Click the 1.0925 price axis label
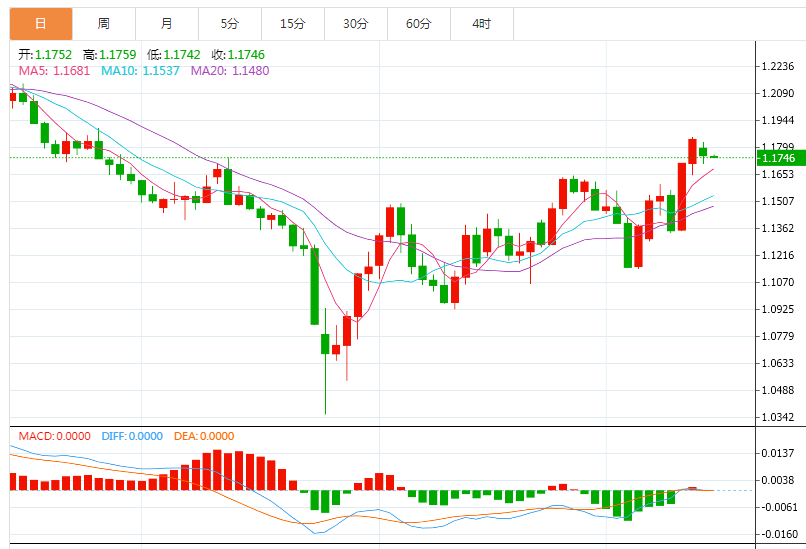The width and height of the screenshot is (806, 549). pos(778,309)
